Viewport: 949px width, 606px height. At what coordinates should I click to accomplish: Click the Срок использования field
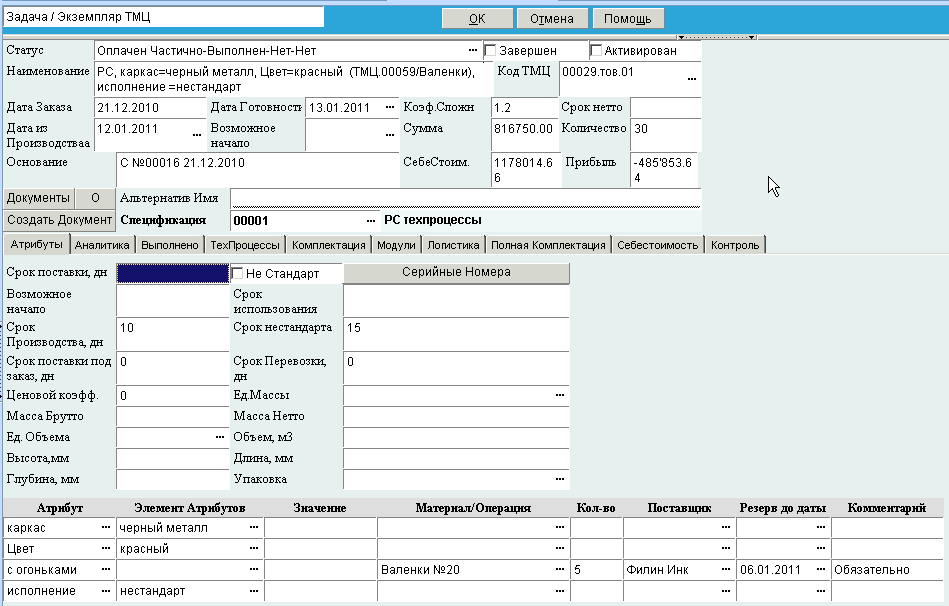(456, 301)
